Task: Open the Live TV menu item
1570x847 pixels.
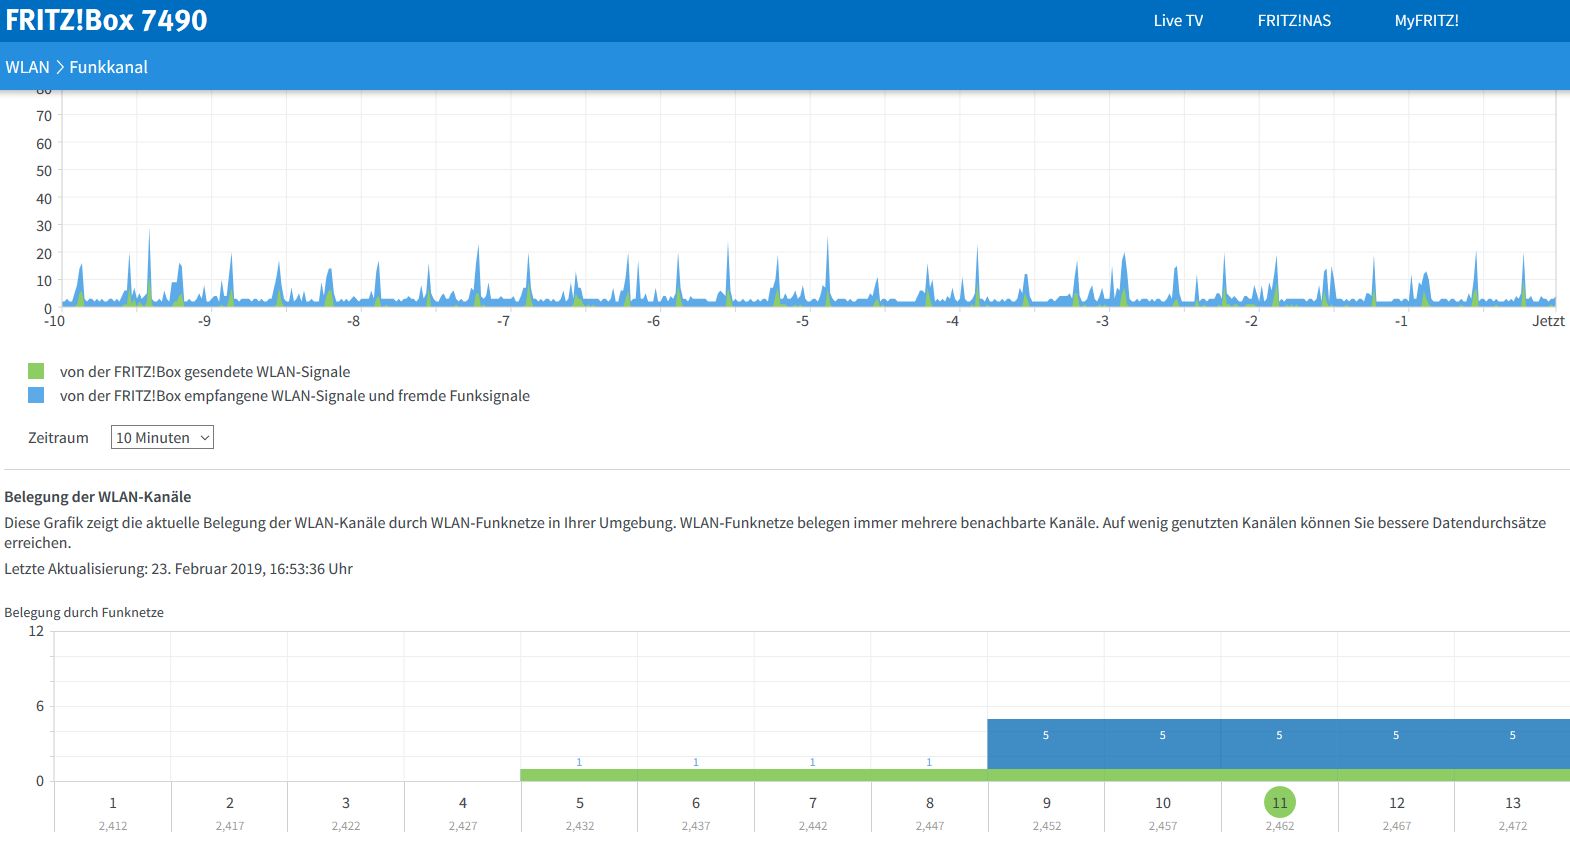Action: [1178, 20]
